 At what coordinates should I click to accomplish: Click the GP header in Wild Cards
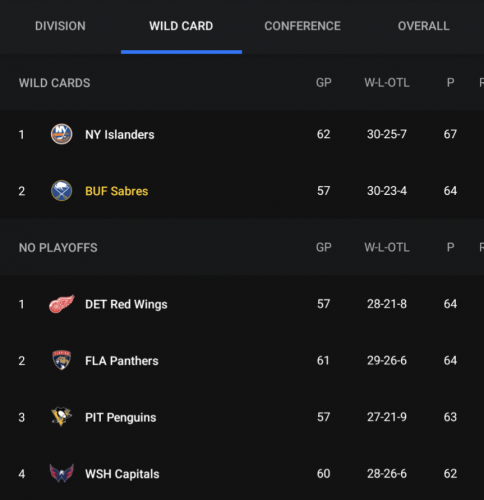pos(324,83)
